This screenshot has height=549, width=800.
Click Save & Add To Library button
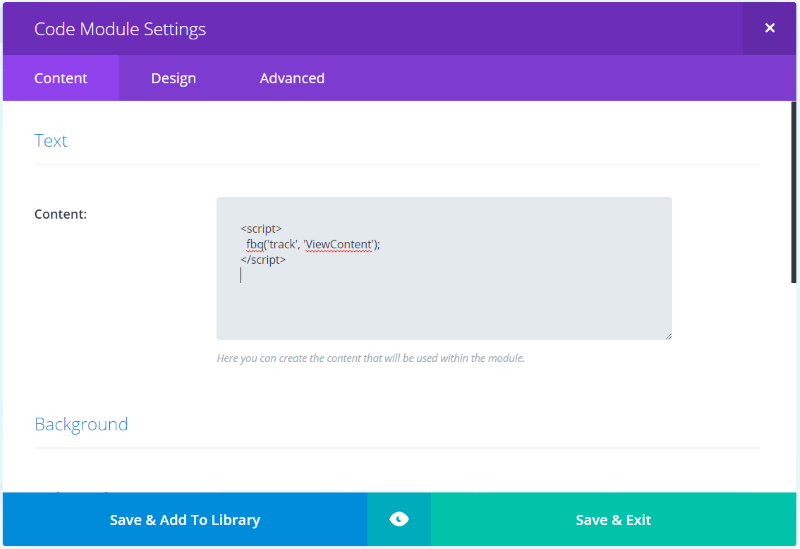[185, 519]
